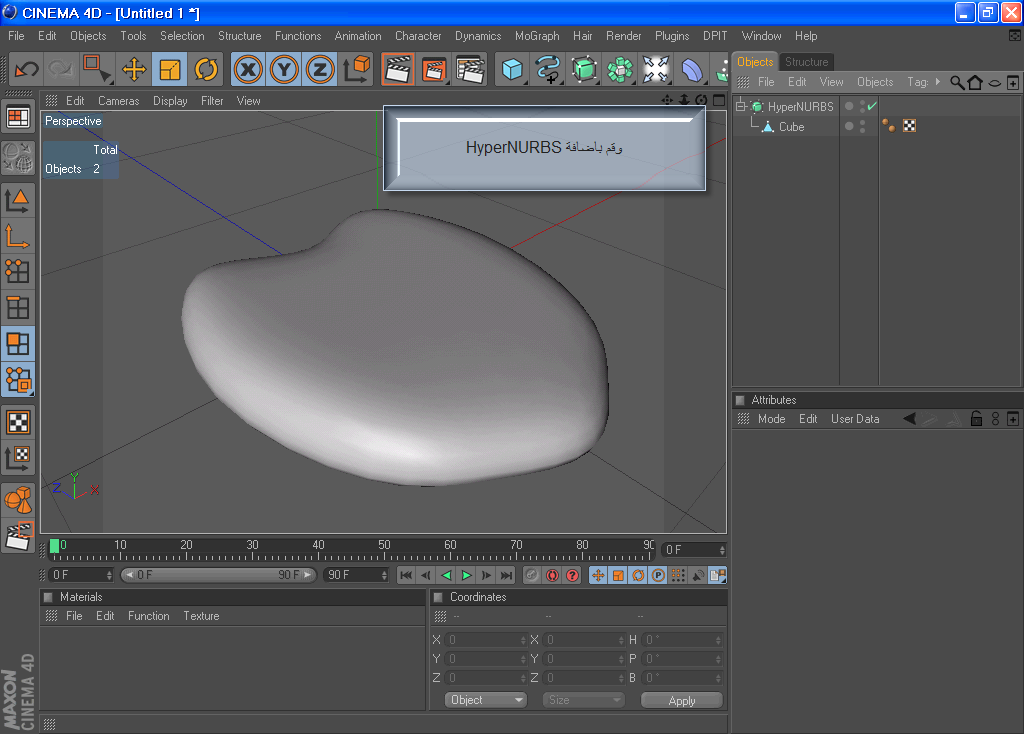Disable the HyperNURBS green checkmark
The image size is (1024, 734).
[872, 106]
